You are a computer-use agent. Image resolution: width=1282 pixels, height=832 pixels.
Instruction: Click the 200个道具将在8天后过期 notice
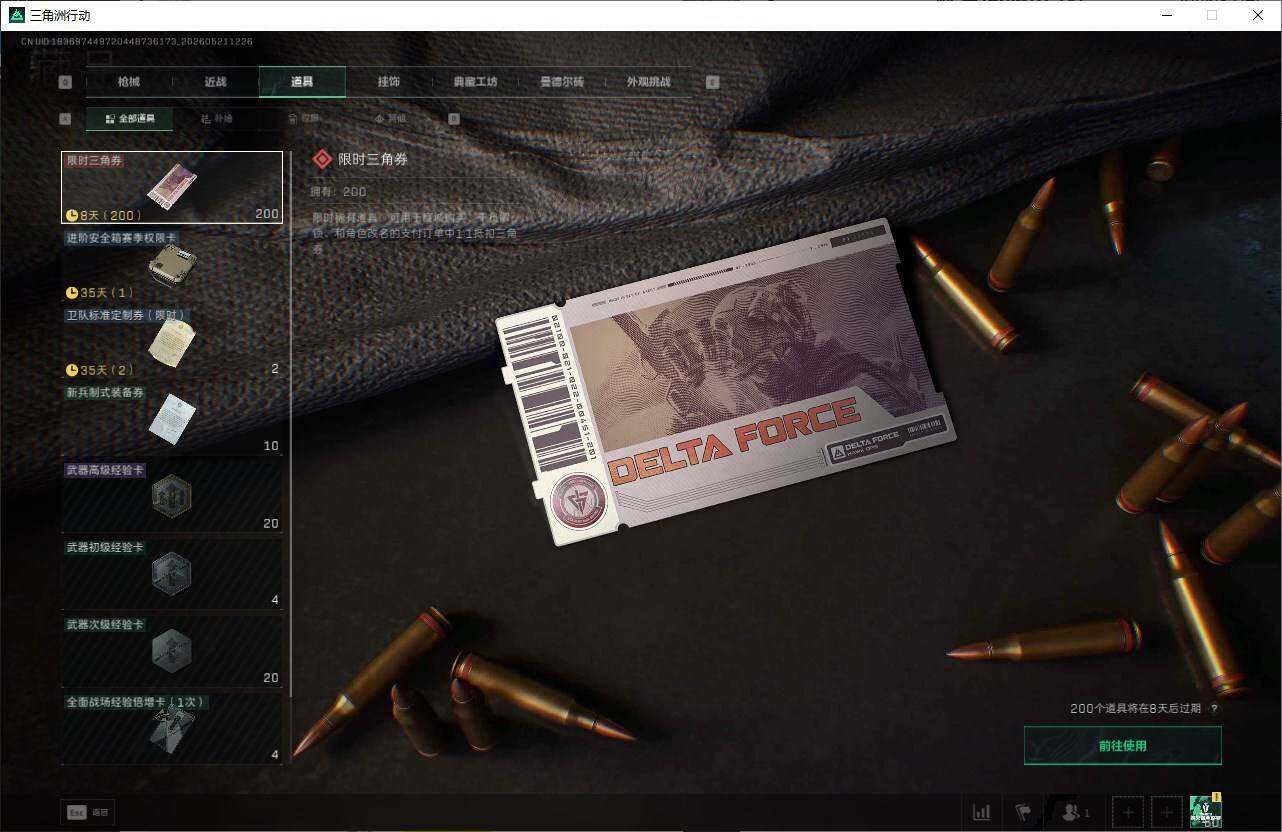(x=1137, y=709)
